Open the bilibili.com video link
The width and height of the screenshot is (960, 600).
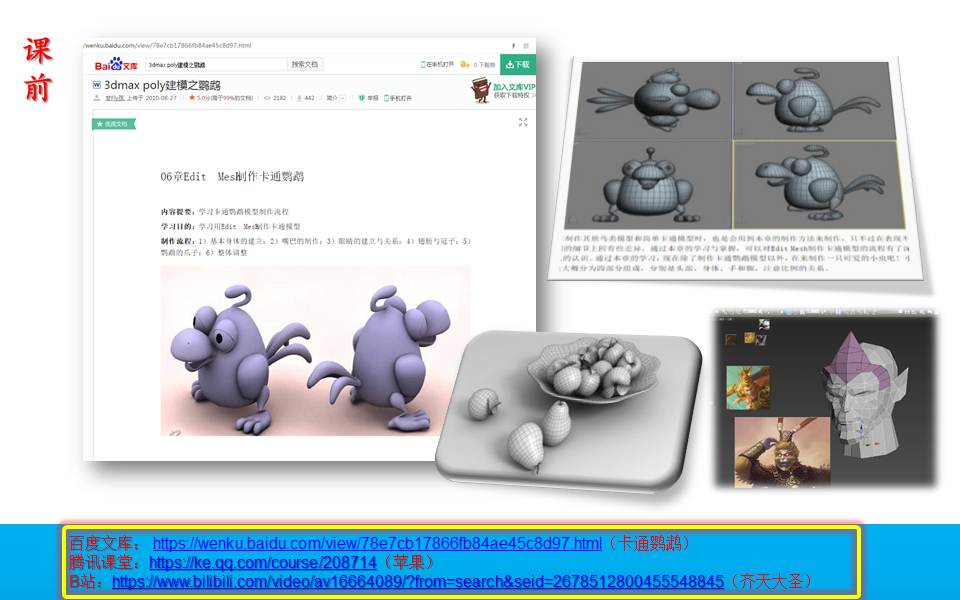click(x=417, y=581)
